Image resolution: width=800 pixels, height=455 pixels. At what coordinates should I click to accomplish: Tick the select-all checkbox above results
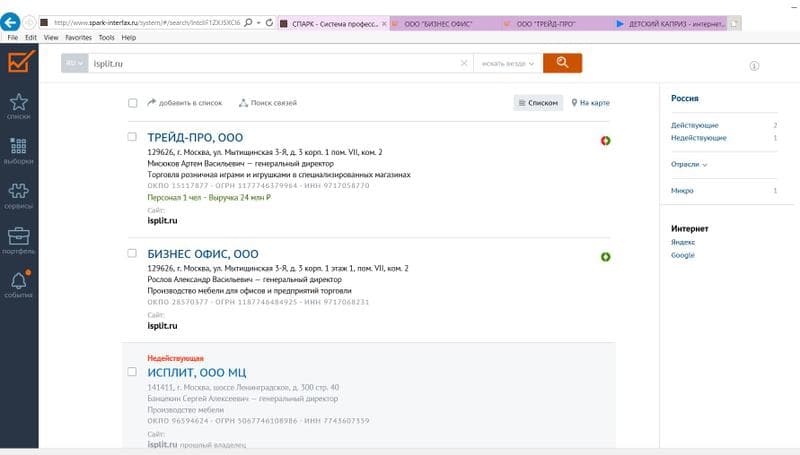[x=133, y=103]
